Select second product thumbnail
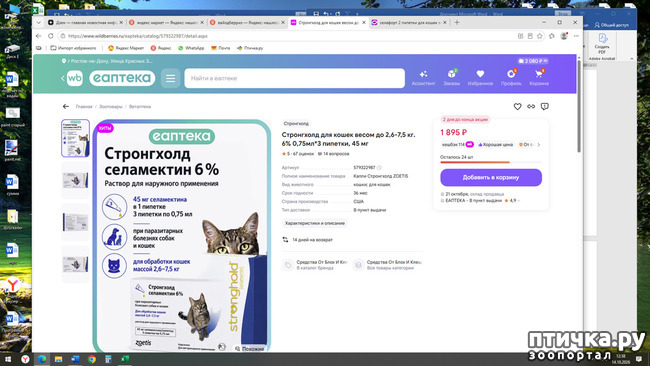This screenshot has width=650, height=366. (x=75, y=180)
